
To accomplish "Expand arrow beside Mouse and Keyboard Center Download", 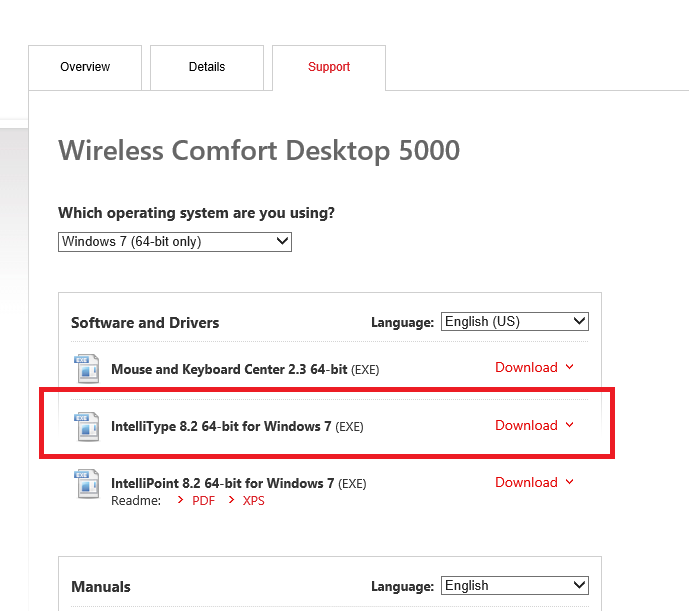I will click(x=569, y=367).
